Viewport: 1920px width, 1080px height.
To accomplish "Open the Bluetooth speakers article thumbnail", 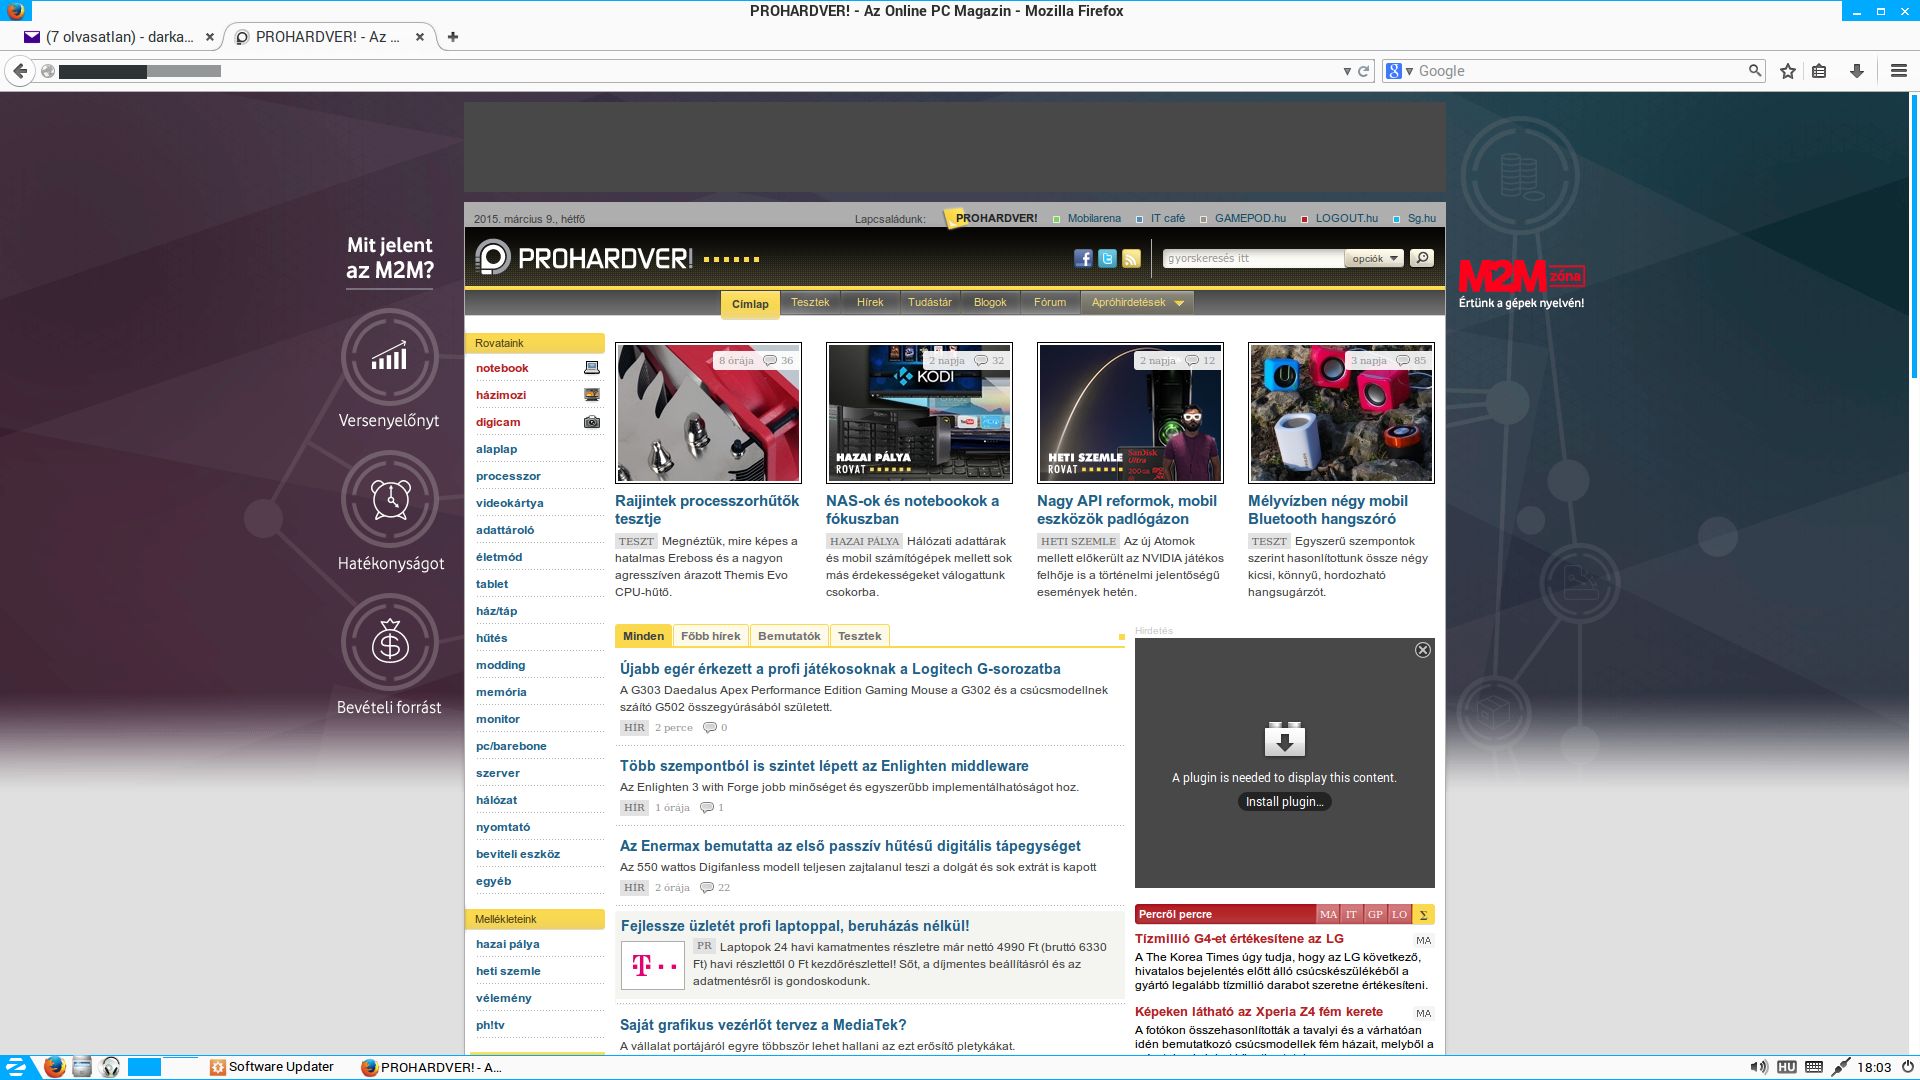I will [x=1341, y=413].
